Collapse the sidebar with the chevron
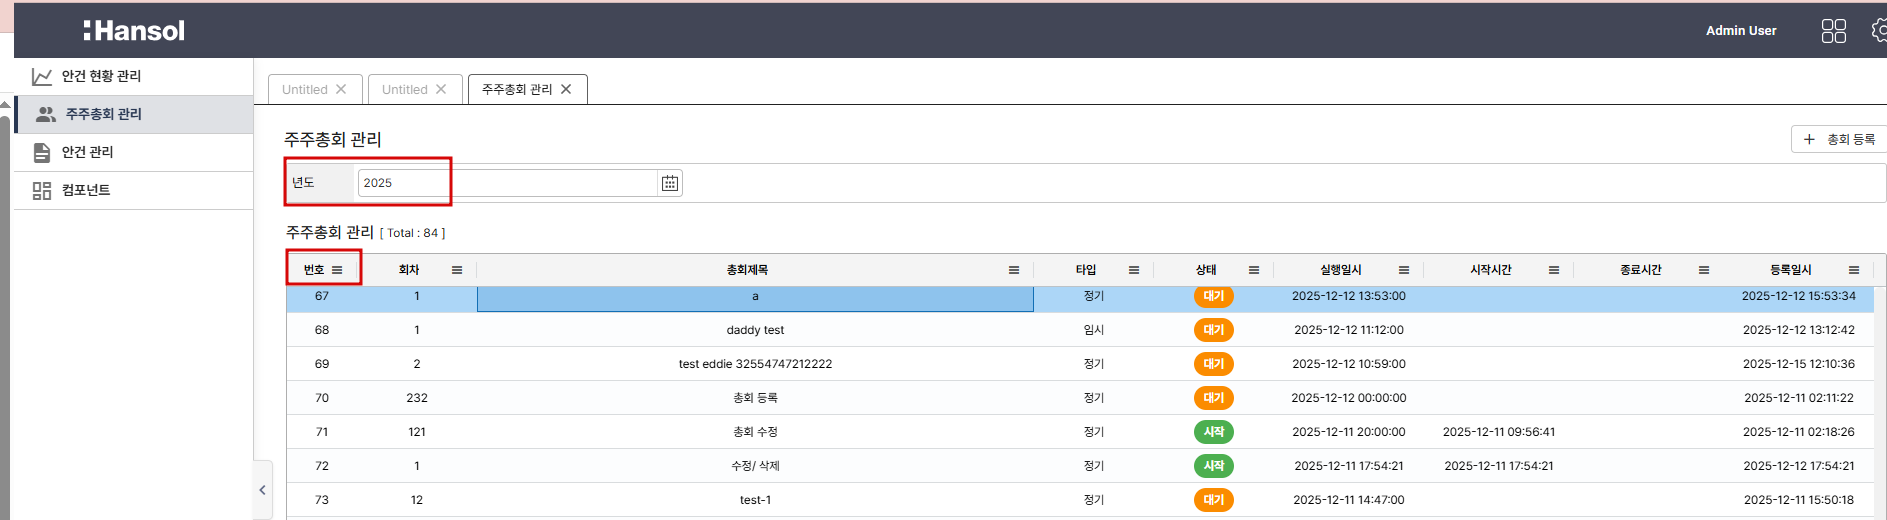The height and width of the screenshot is (520, 1887). coord(263,490)
